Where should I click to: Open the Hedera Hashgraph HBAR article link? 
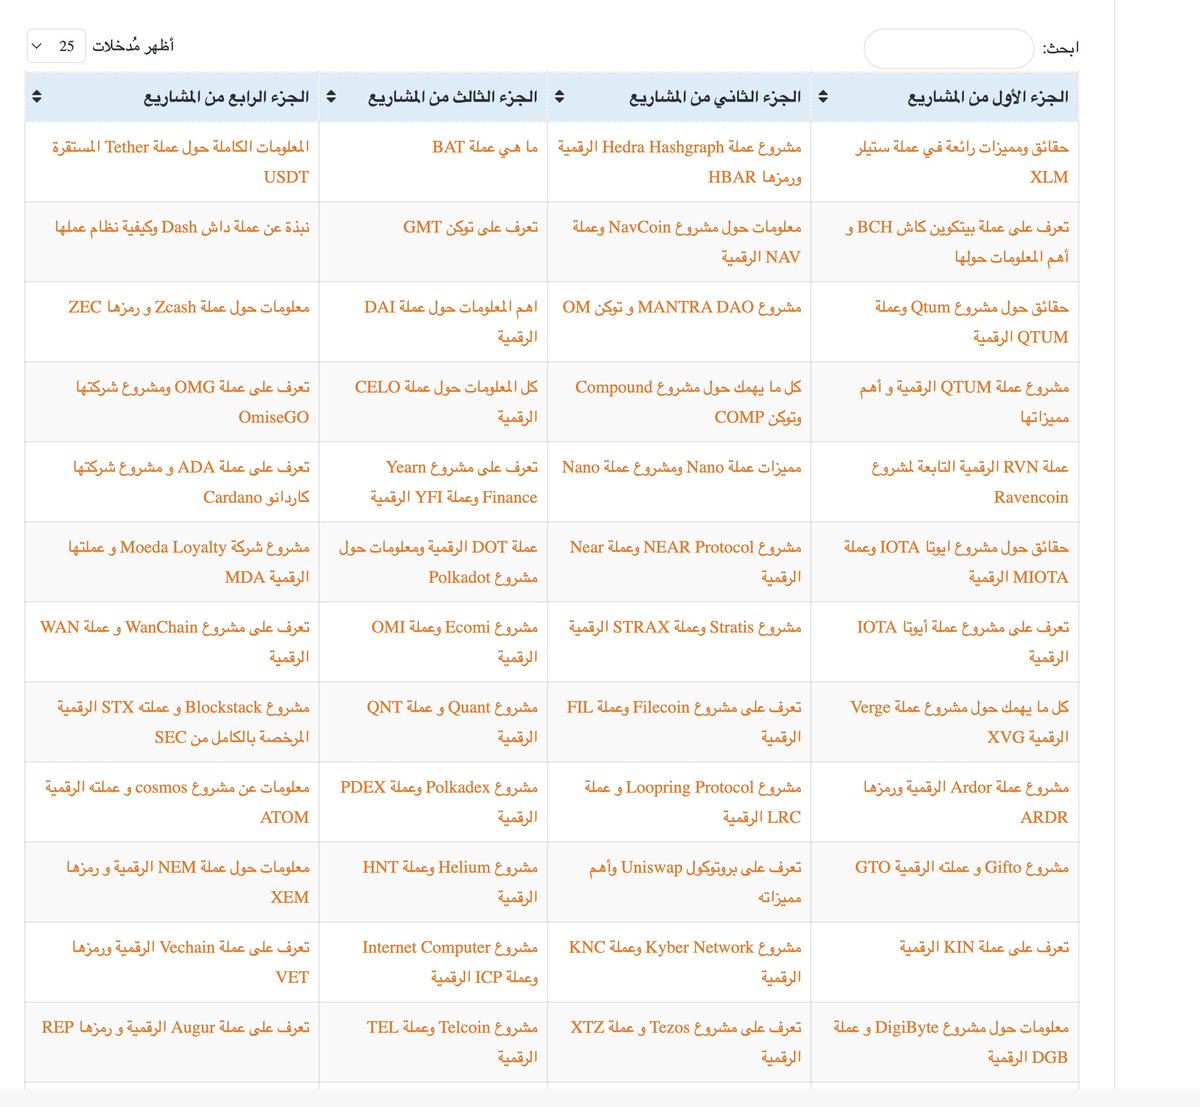[x=680, y=162]
